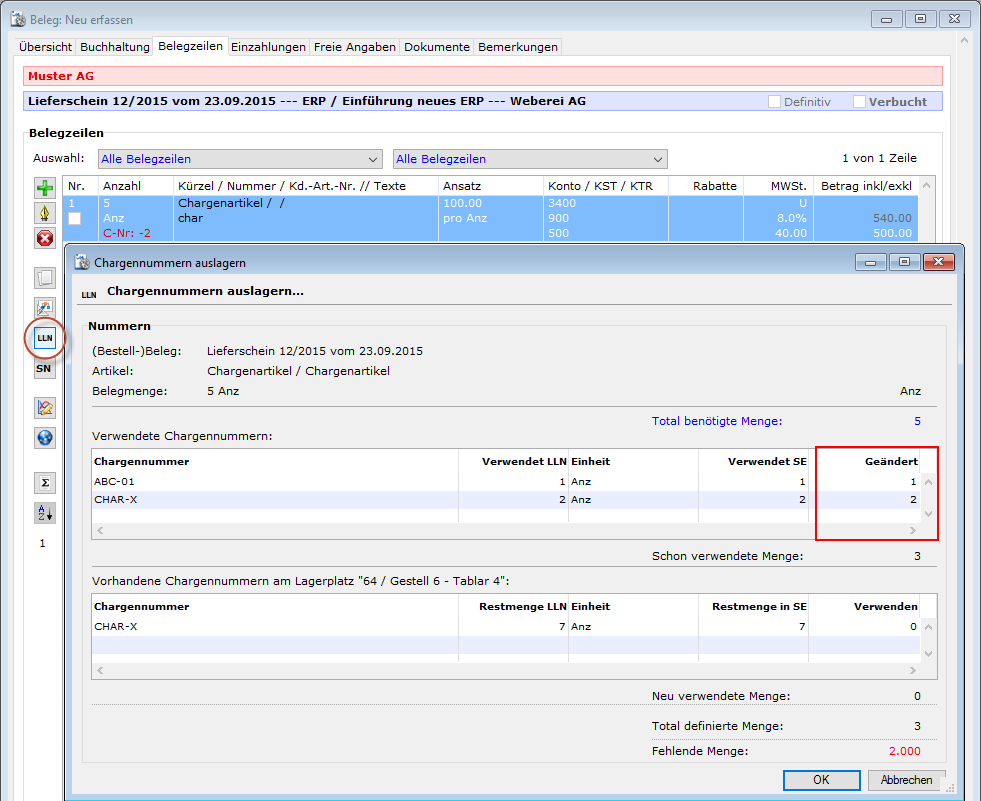The width and height of the screenshot is (981, 801).
Task: Toggle the Definitiv checkbox
Action: 775,102
